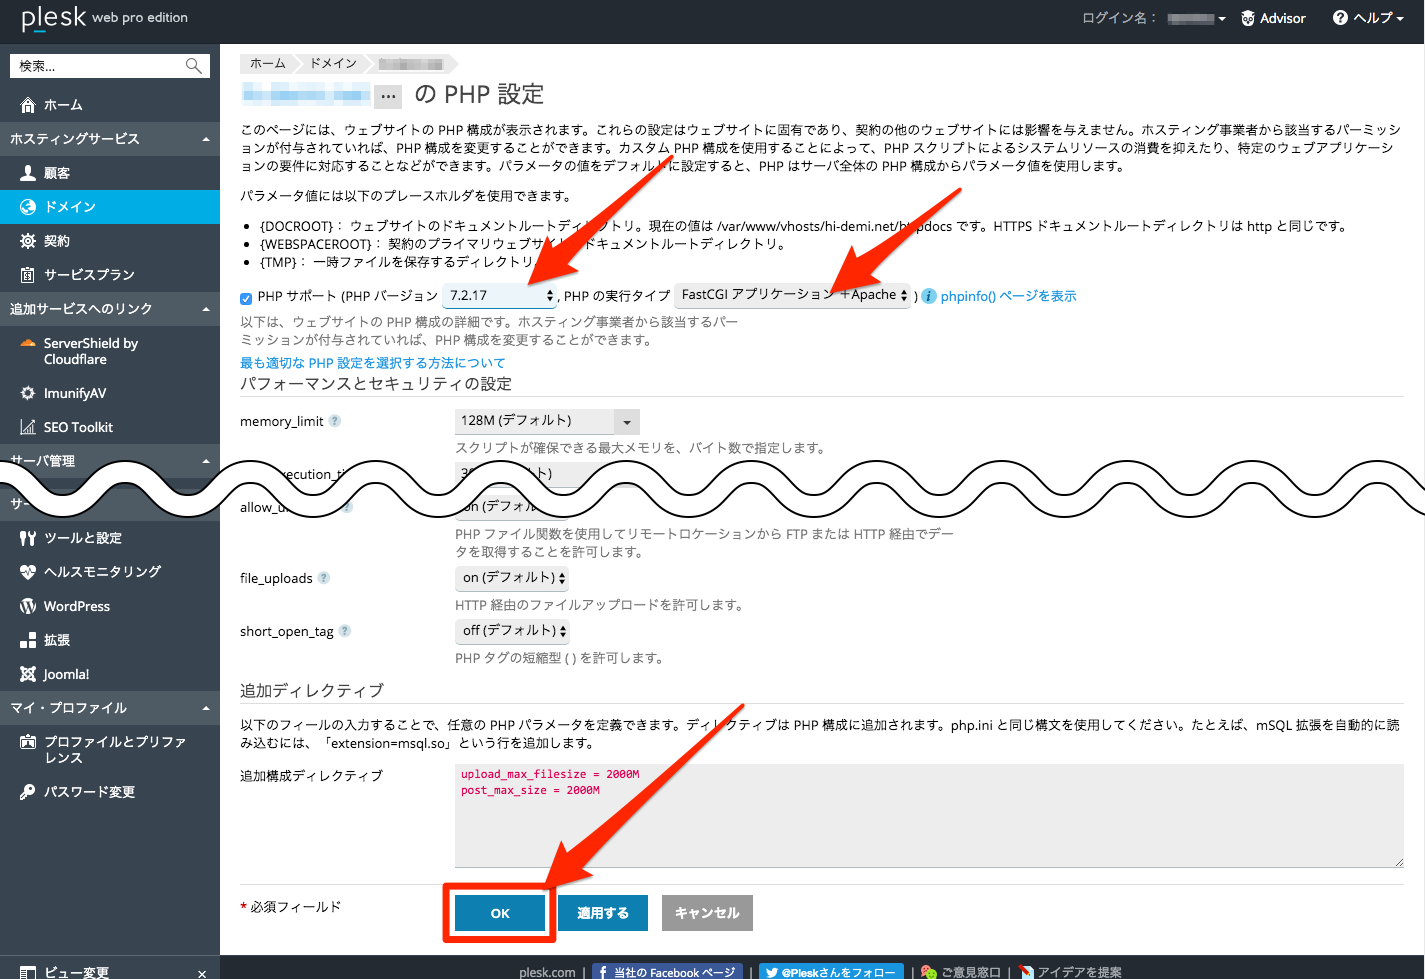The height and width of the screenshot is (979, 1425).
Task: Click the memory_limit help question icon
Action: [x=335, y=421]
